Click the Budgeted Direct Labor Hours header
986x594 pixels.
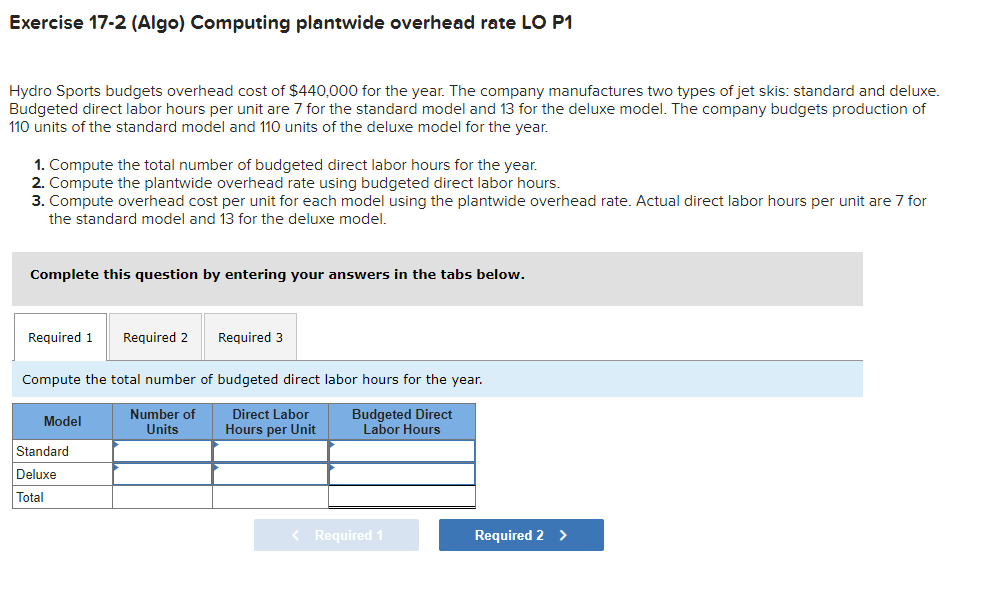(401, 421)
